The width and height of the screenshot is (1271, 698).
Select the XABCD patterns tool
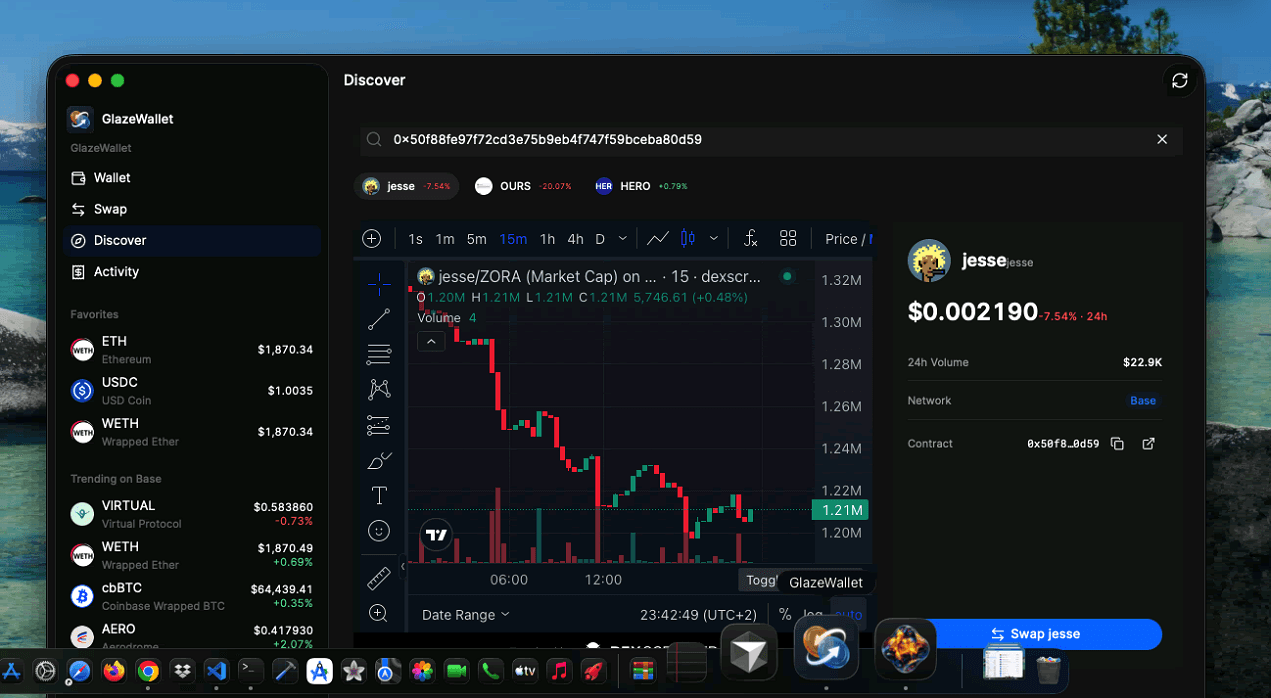pyautogui.click(x=379, y=389)
